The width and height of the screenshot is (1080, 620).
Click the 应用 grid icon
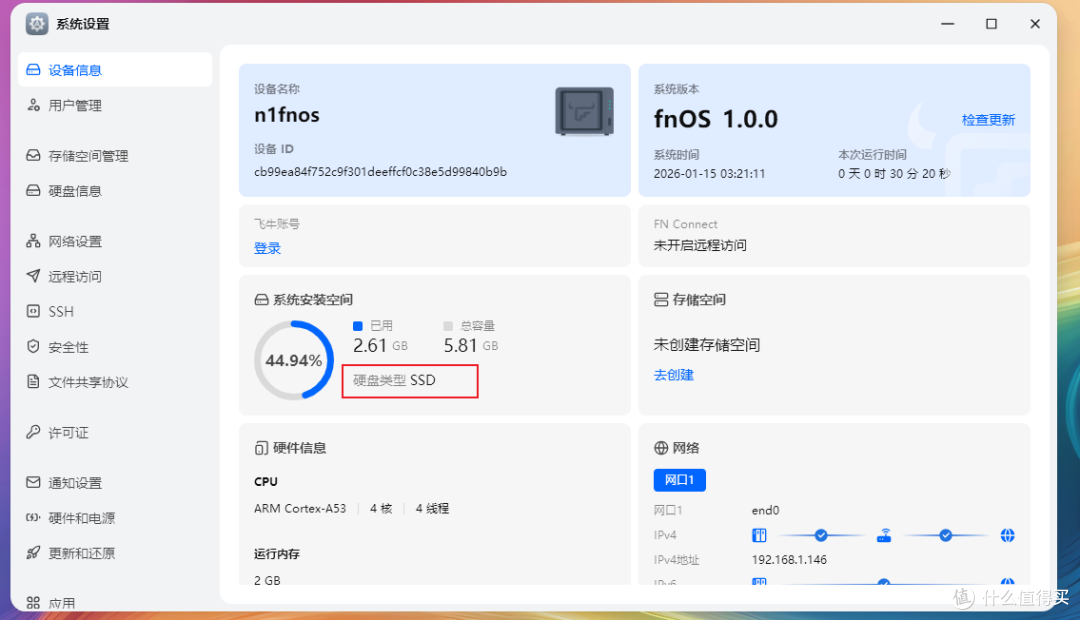point(33,603)
